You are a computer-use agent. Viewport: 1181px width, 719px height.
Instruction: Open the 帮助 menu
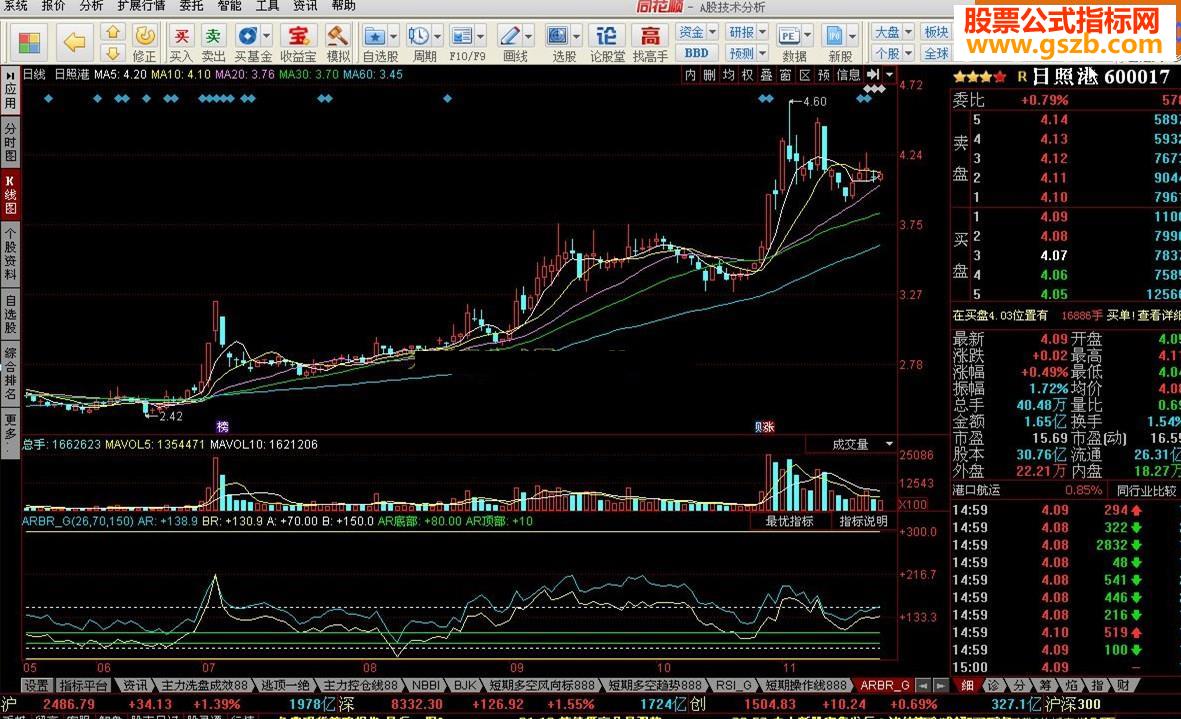[x=343, y=6]
